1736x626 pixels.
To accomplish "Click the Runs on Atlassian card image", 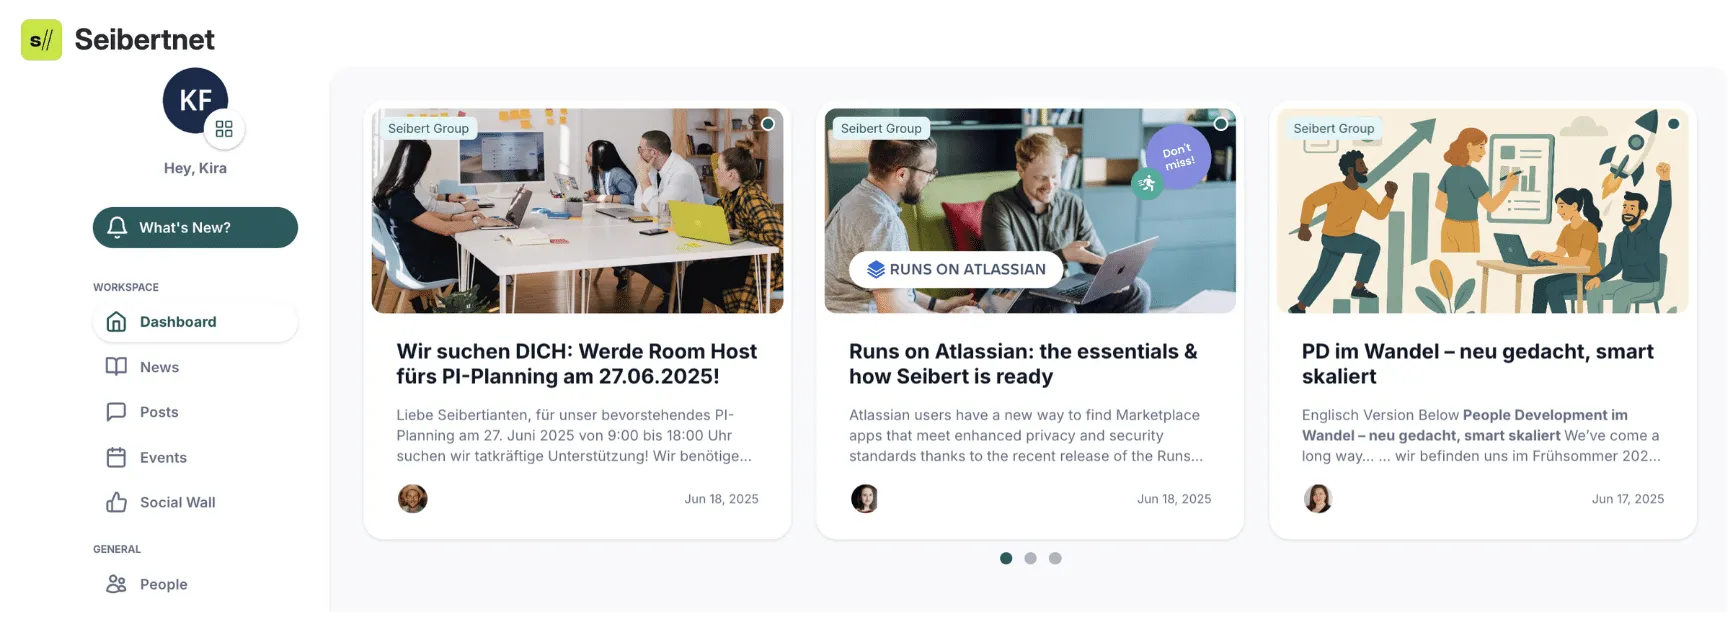I will click(1030, 211).
